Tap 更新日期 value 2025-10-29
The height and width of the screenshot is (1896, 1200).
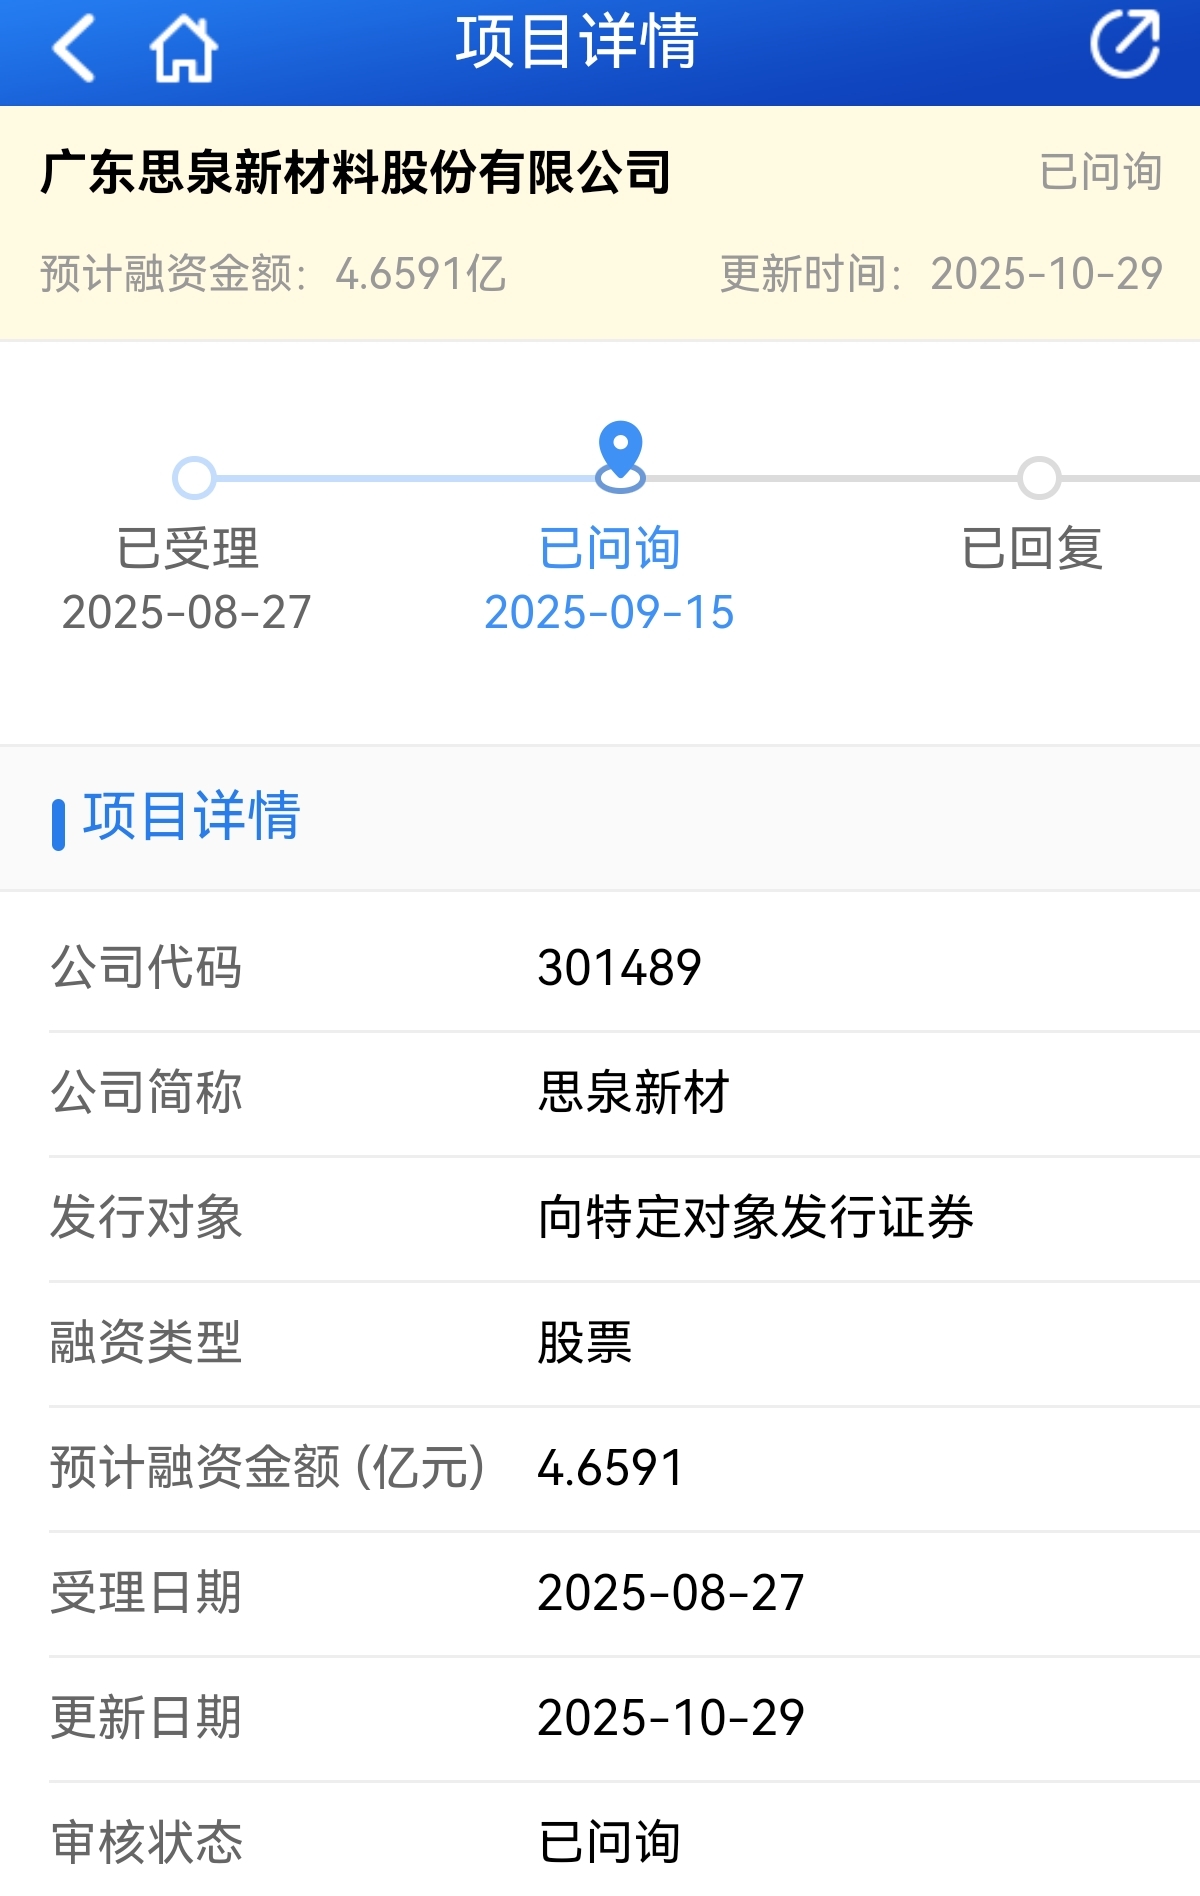click(671, 1718)
